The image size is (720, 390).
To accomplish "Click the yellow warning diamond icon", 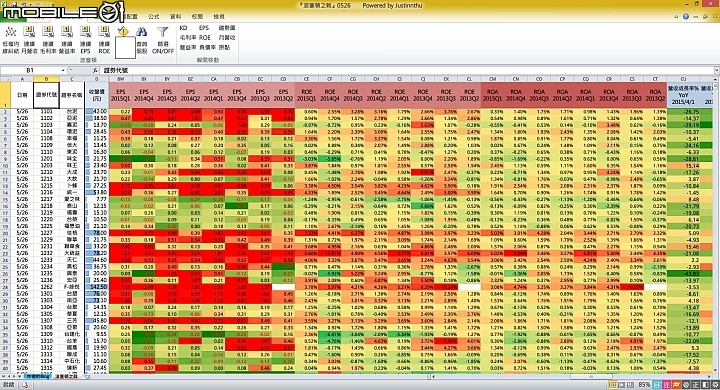I will click(124, 31).
